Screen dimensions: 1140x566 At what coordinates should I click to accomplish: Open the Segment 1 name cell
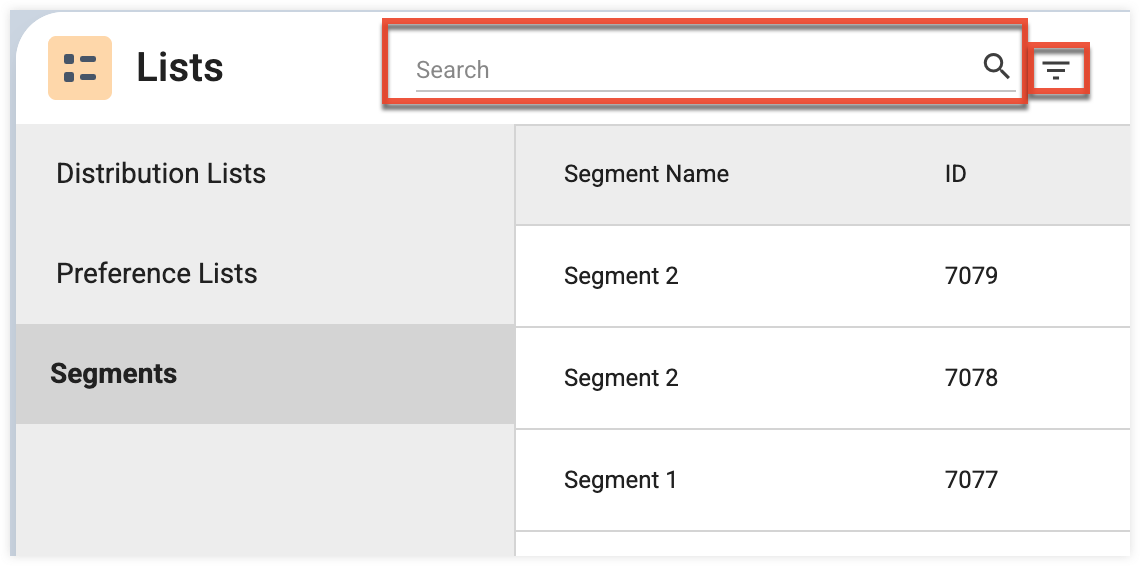click(x=620, y=480)
